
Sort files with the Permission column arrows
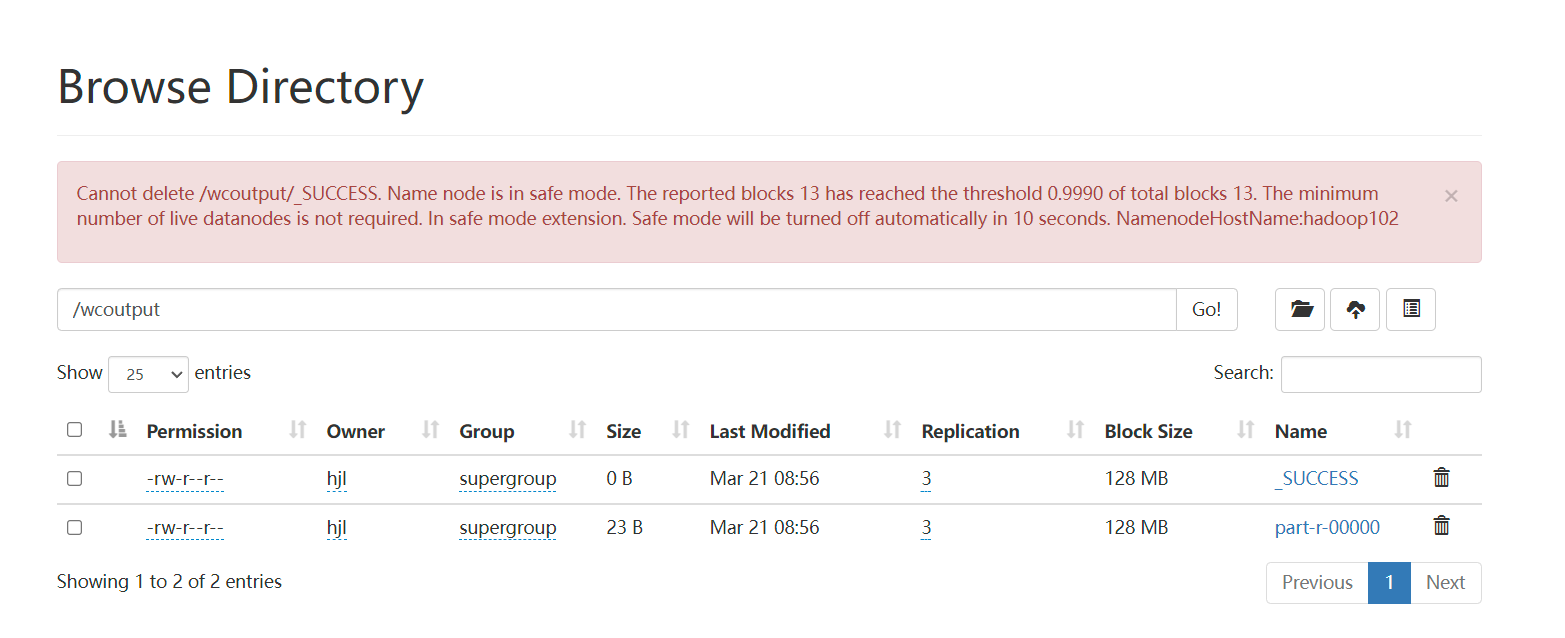tap(296, 429)
